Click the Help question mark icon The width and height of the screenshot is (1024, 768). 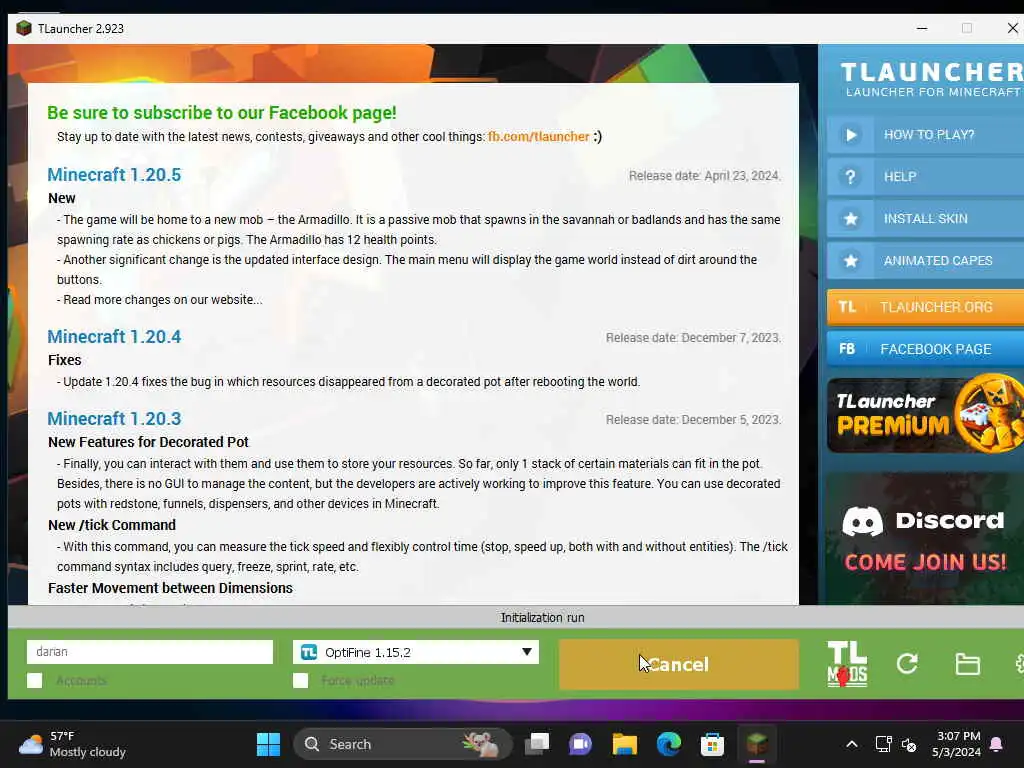pos(850,176)
